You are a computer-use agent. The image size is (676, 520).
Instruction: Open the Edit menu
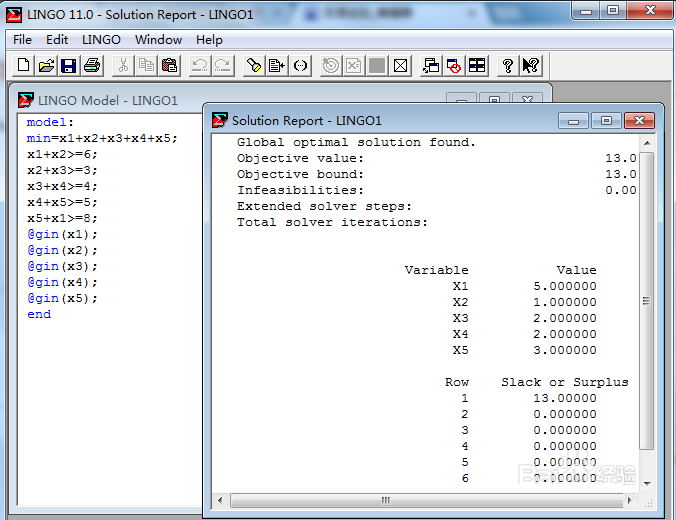pyautogui.click(x=57, y=40)
